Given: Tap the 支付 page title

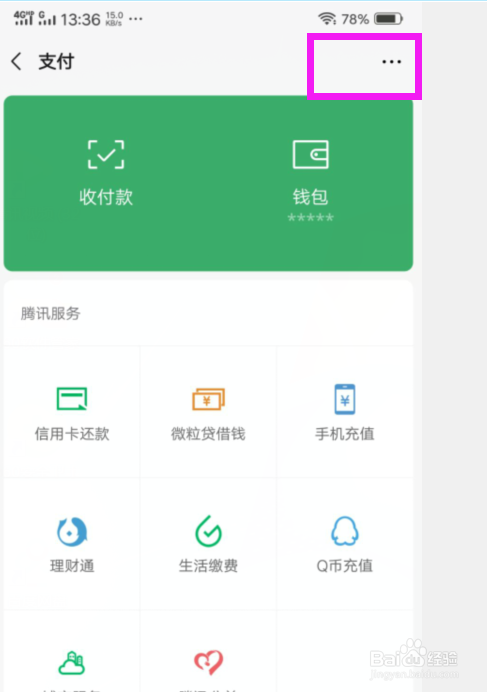Looking at the screenshot, I should tap(56, 61).
